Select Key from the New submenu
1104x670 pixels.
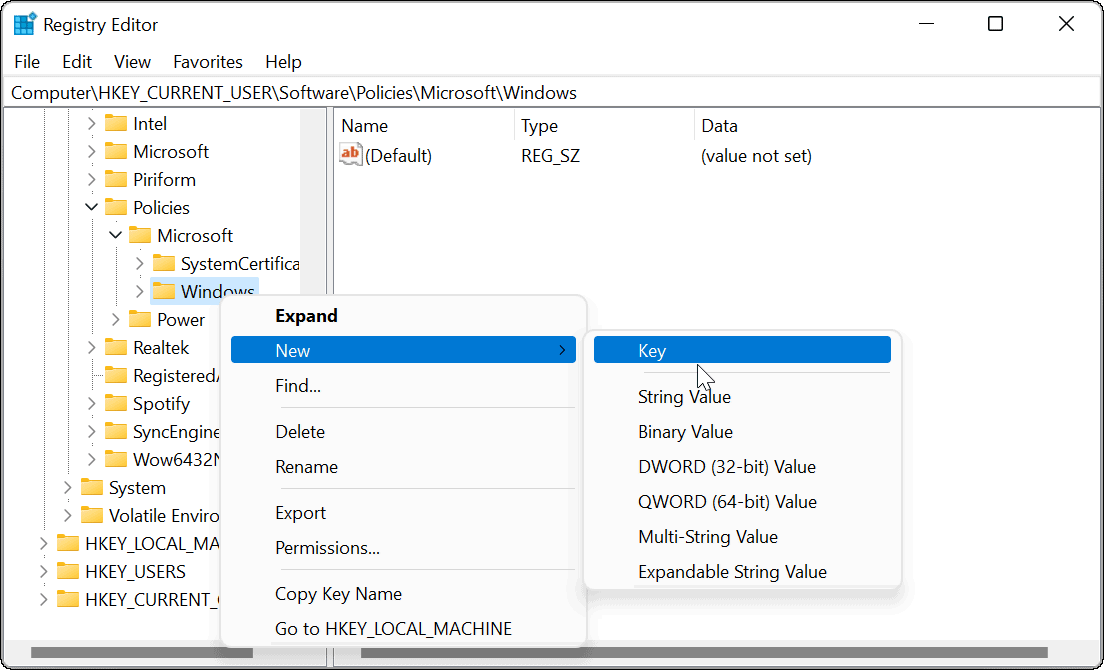[654, 350]
